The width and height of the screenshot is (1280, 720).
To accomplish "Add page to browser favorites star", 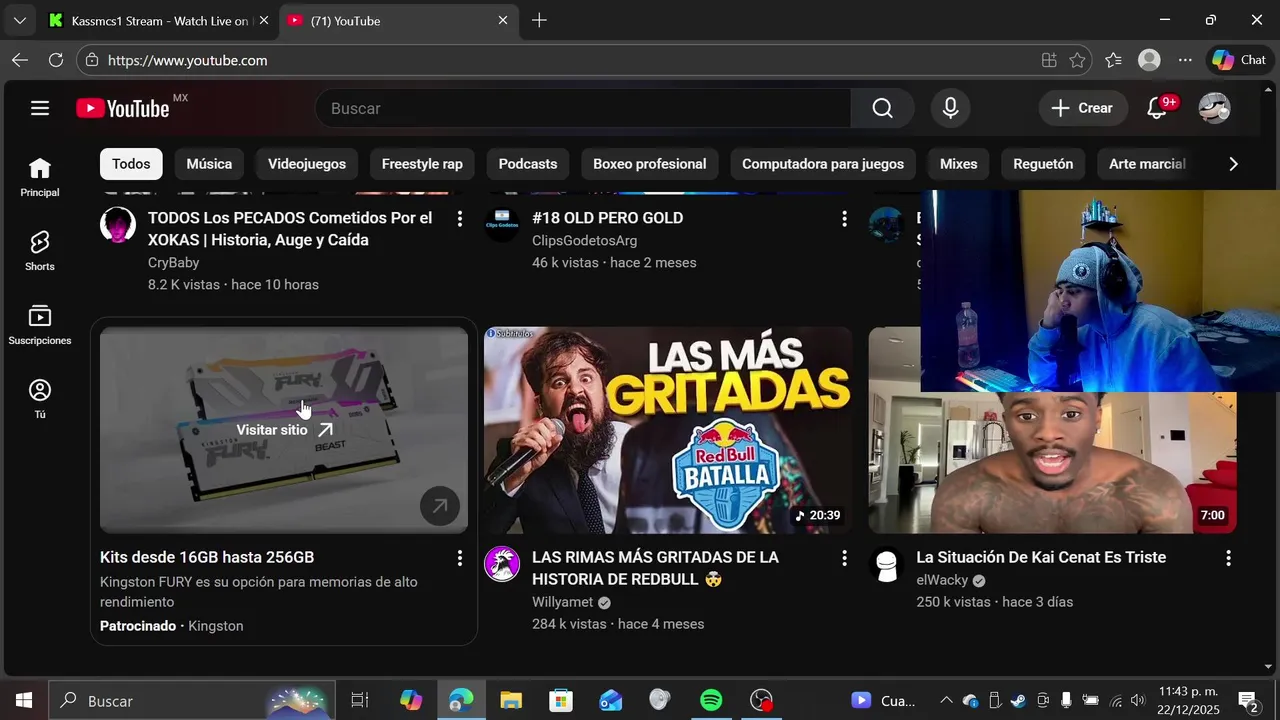I will [1077, 60].
